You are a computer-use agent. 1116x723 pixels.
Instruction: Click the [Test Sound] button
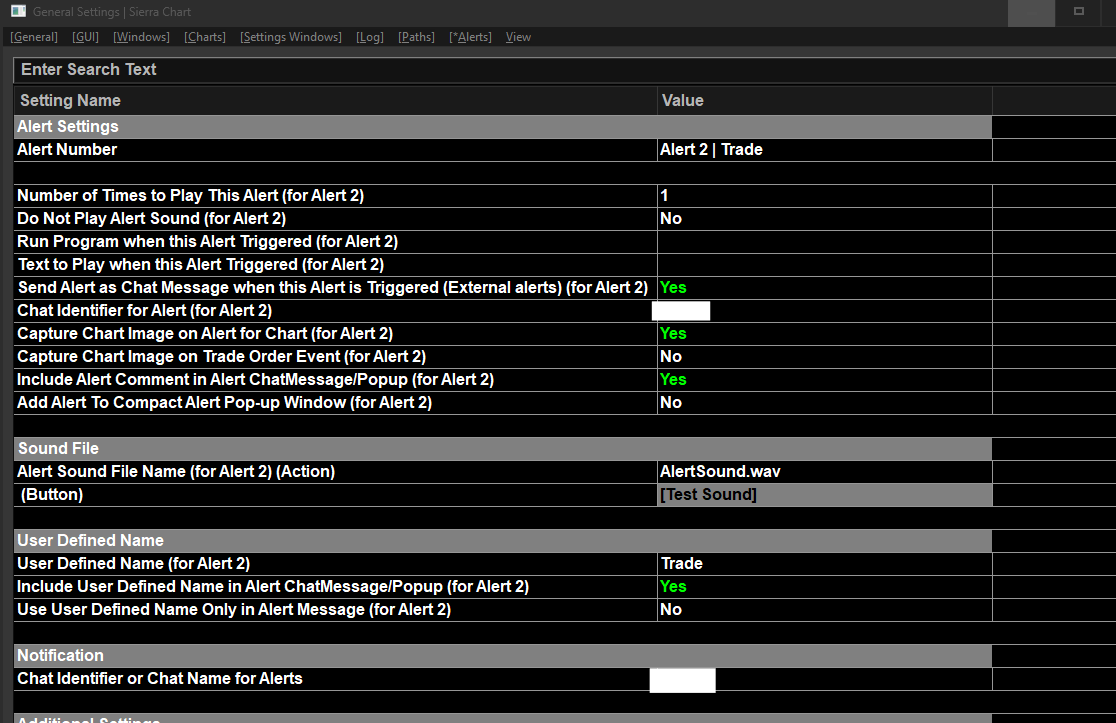click(x=824, y=495)
